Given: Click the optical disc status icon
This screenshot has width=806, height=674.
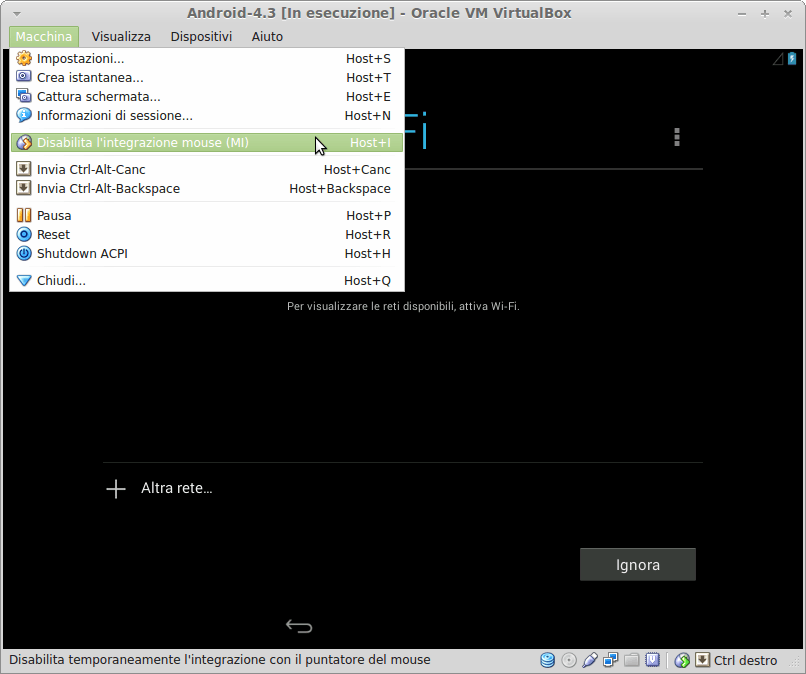Looking at the screenshot, I should pos(569,660).
